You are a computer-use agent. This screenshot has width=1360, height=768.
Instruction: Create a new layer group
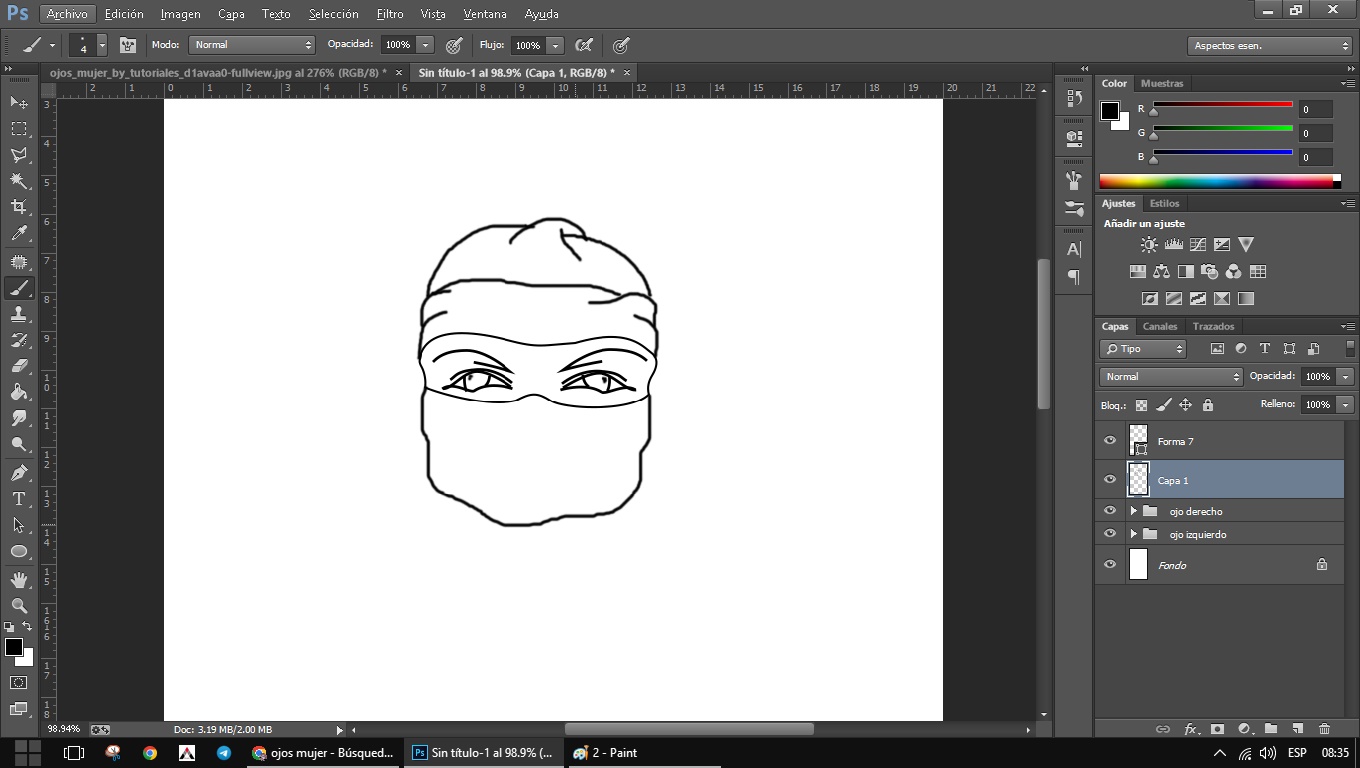click(1270, 729)
